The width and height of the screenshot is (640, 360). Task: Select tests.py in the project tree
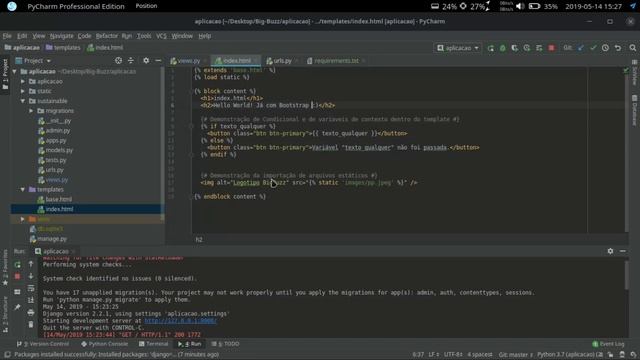click(x=56, y=160)
